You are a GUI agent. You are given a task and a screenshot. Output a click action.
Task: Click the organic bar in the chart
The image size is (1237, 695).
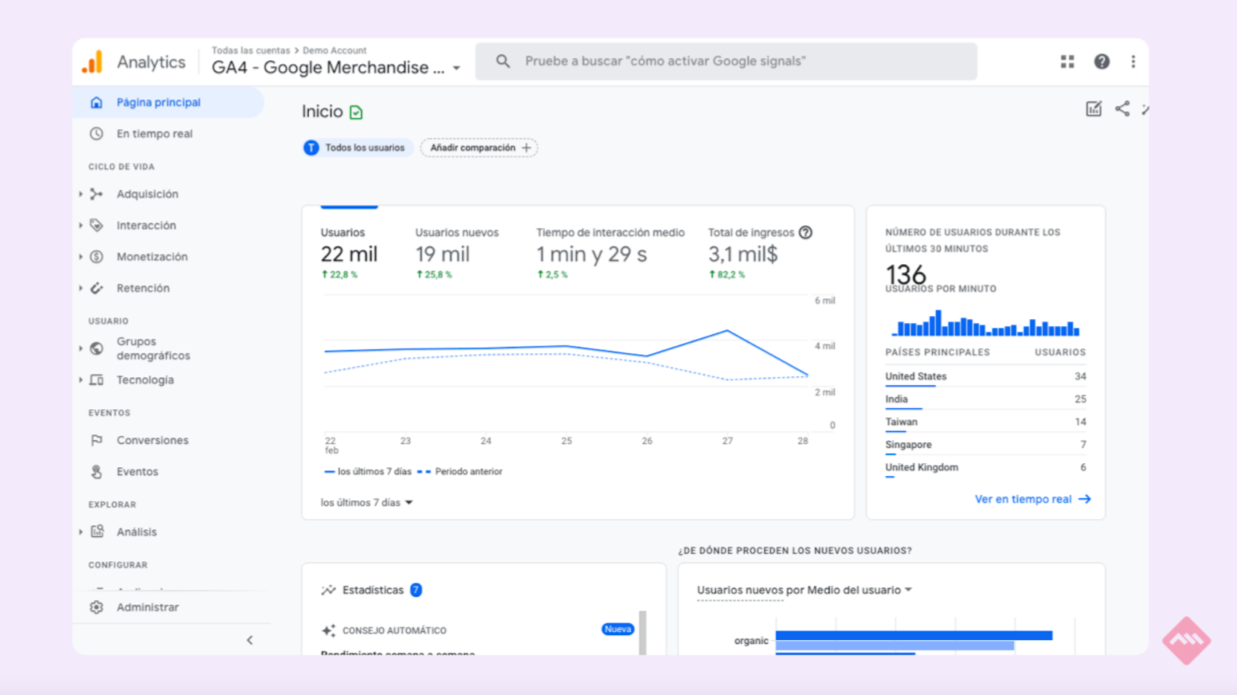click(914, 636)
